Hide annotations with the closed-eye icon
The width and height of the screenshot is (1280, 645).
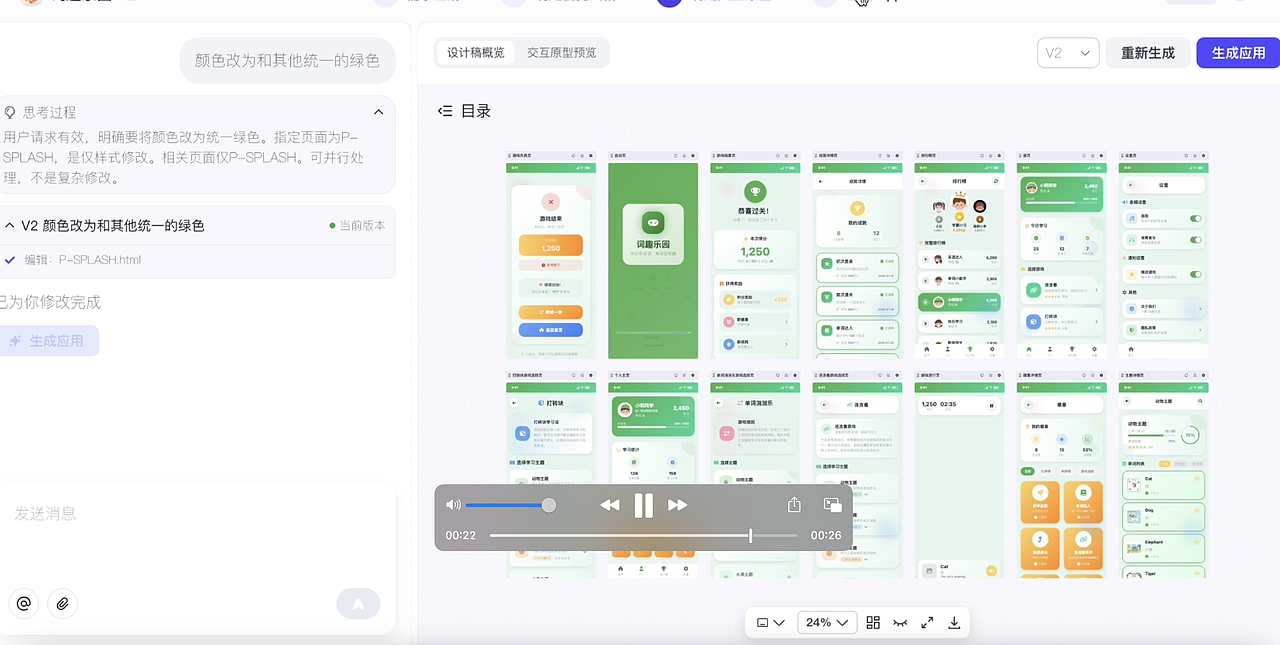coord(899,622)
